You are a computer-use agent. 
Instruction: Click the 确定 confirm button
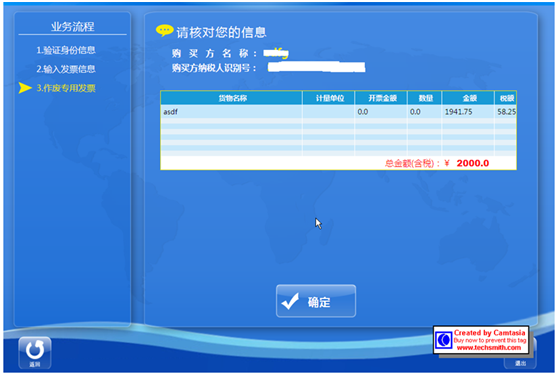coord(316,301)
